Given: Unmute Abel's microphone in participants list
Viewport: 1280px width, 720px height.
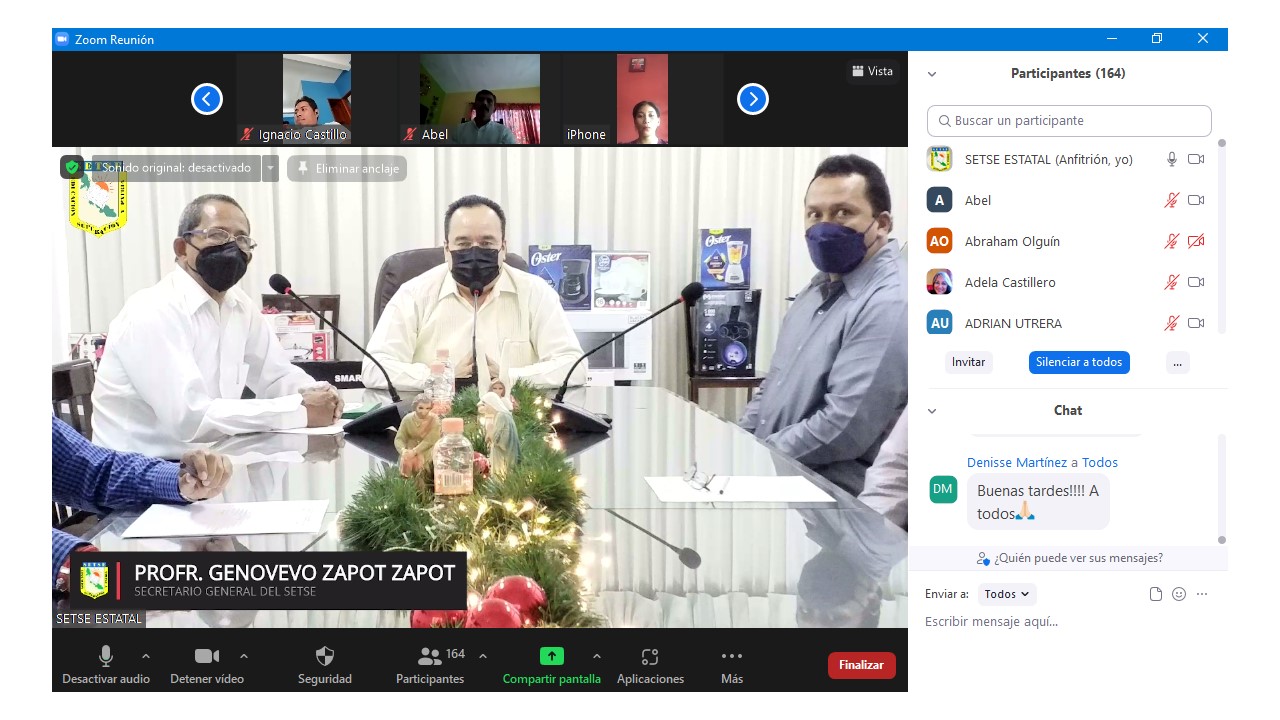Looking at the screenshot, I should [1171, 200].
